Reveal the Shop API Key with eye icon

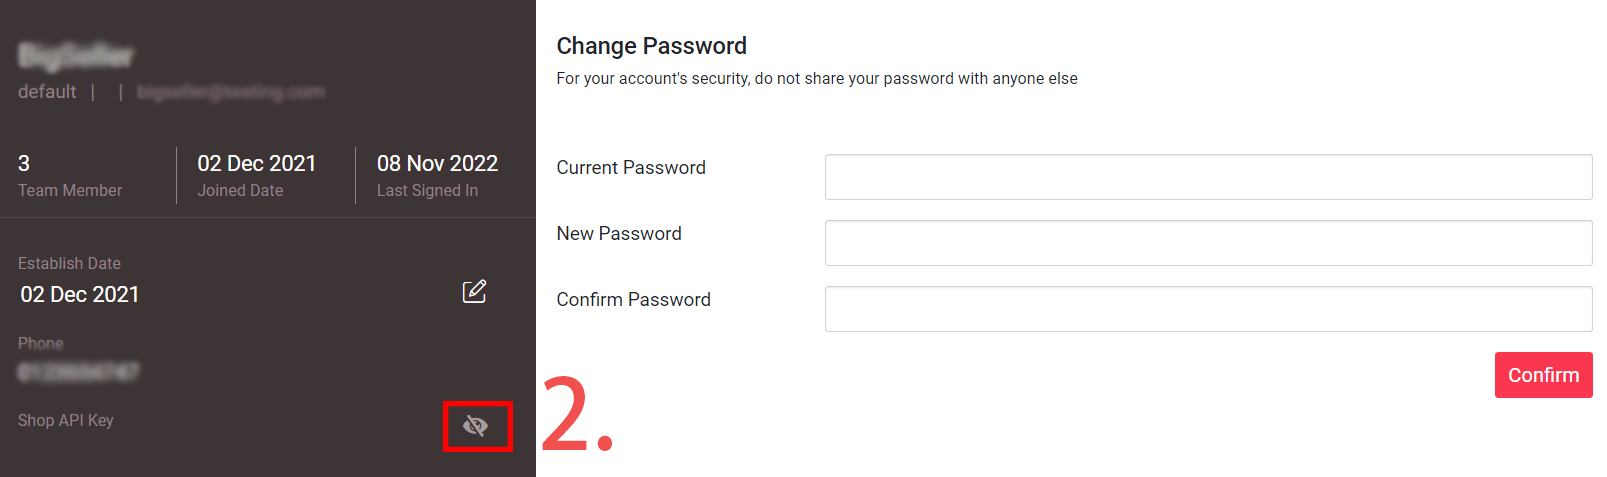tap(476, 426)
